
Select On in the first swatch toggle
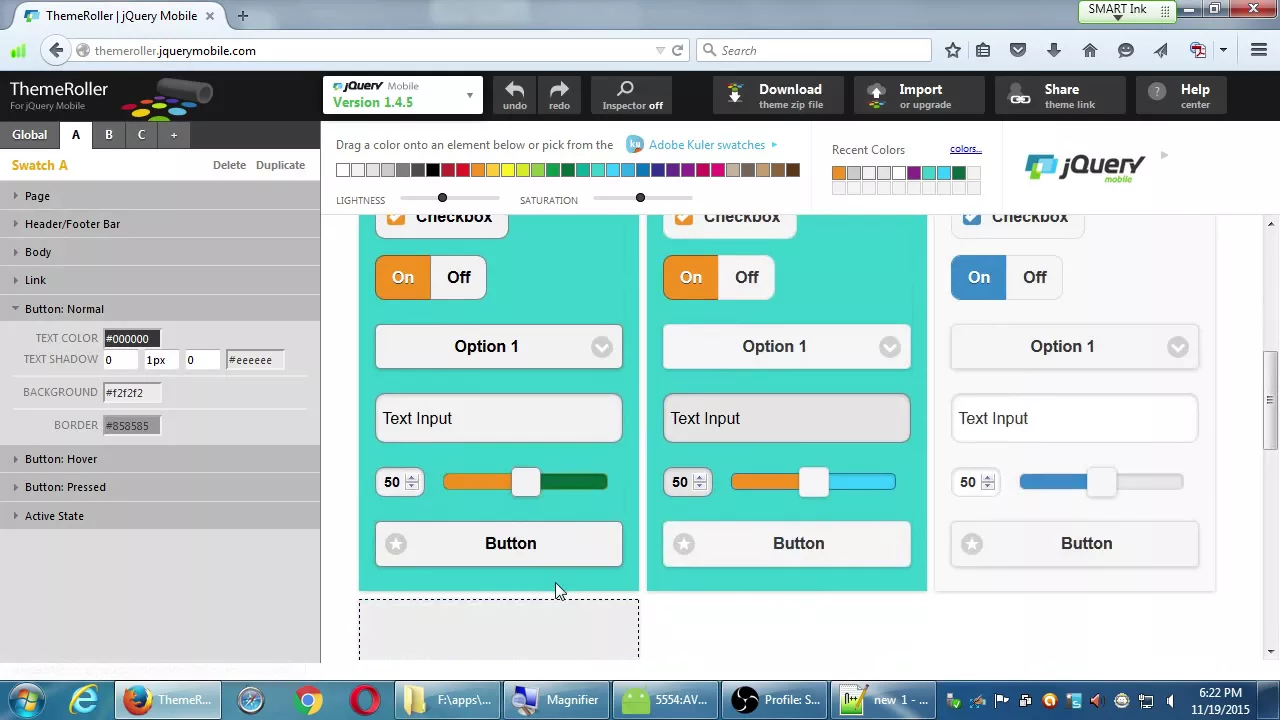pos(403,277)
